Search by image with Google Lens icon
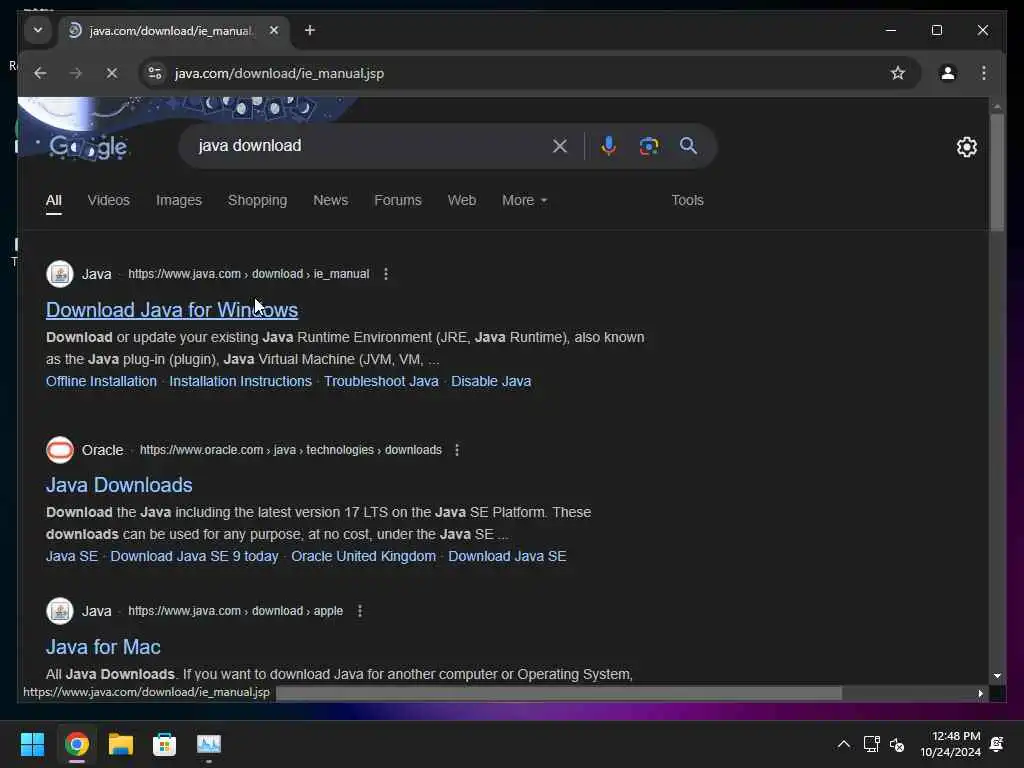Screen dimensions: 1024x768 (648, 146)
